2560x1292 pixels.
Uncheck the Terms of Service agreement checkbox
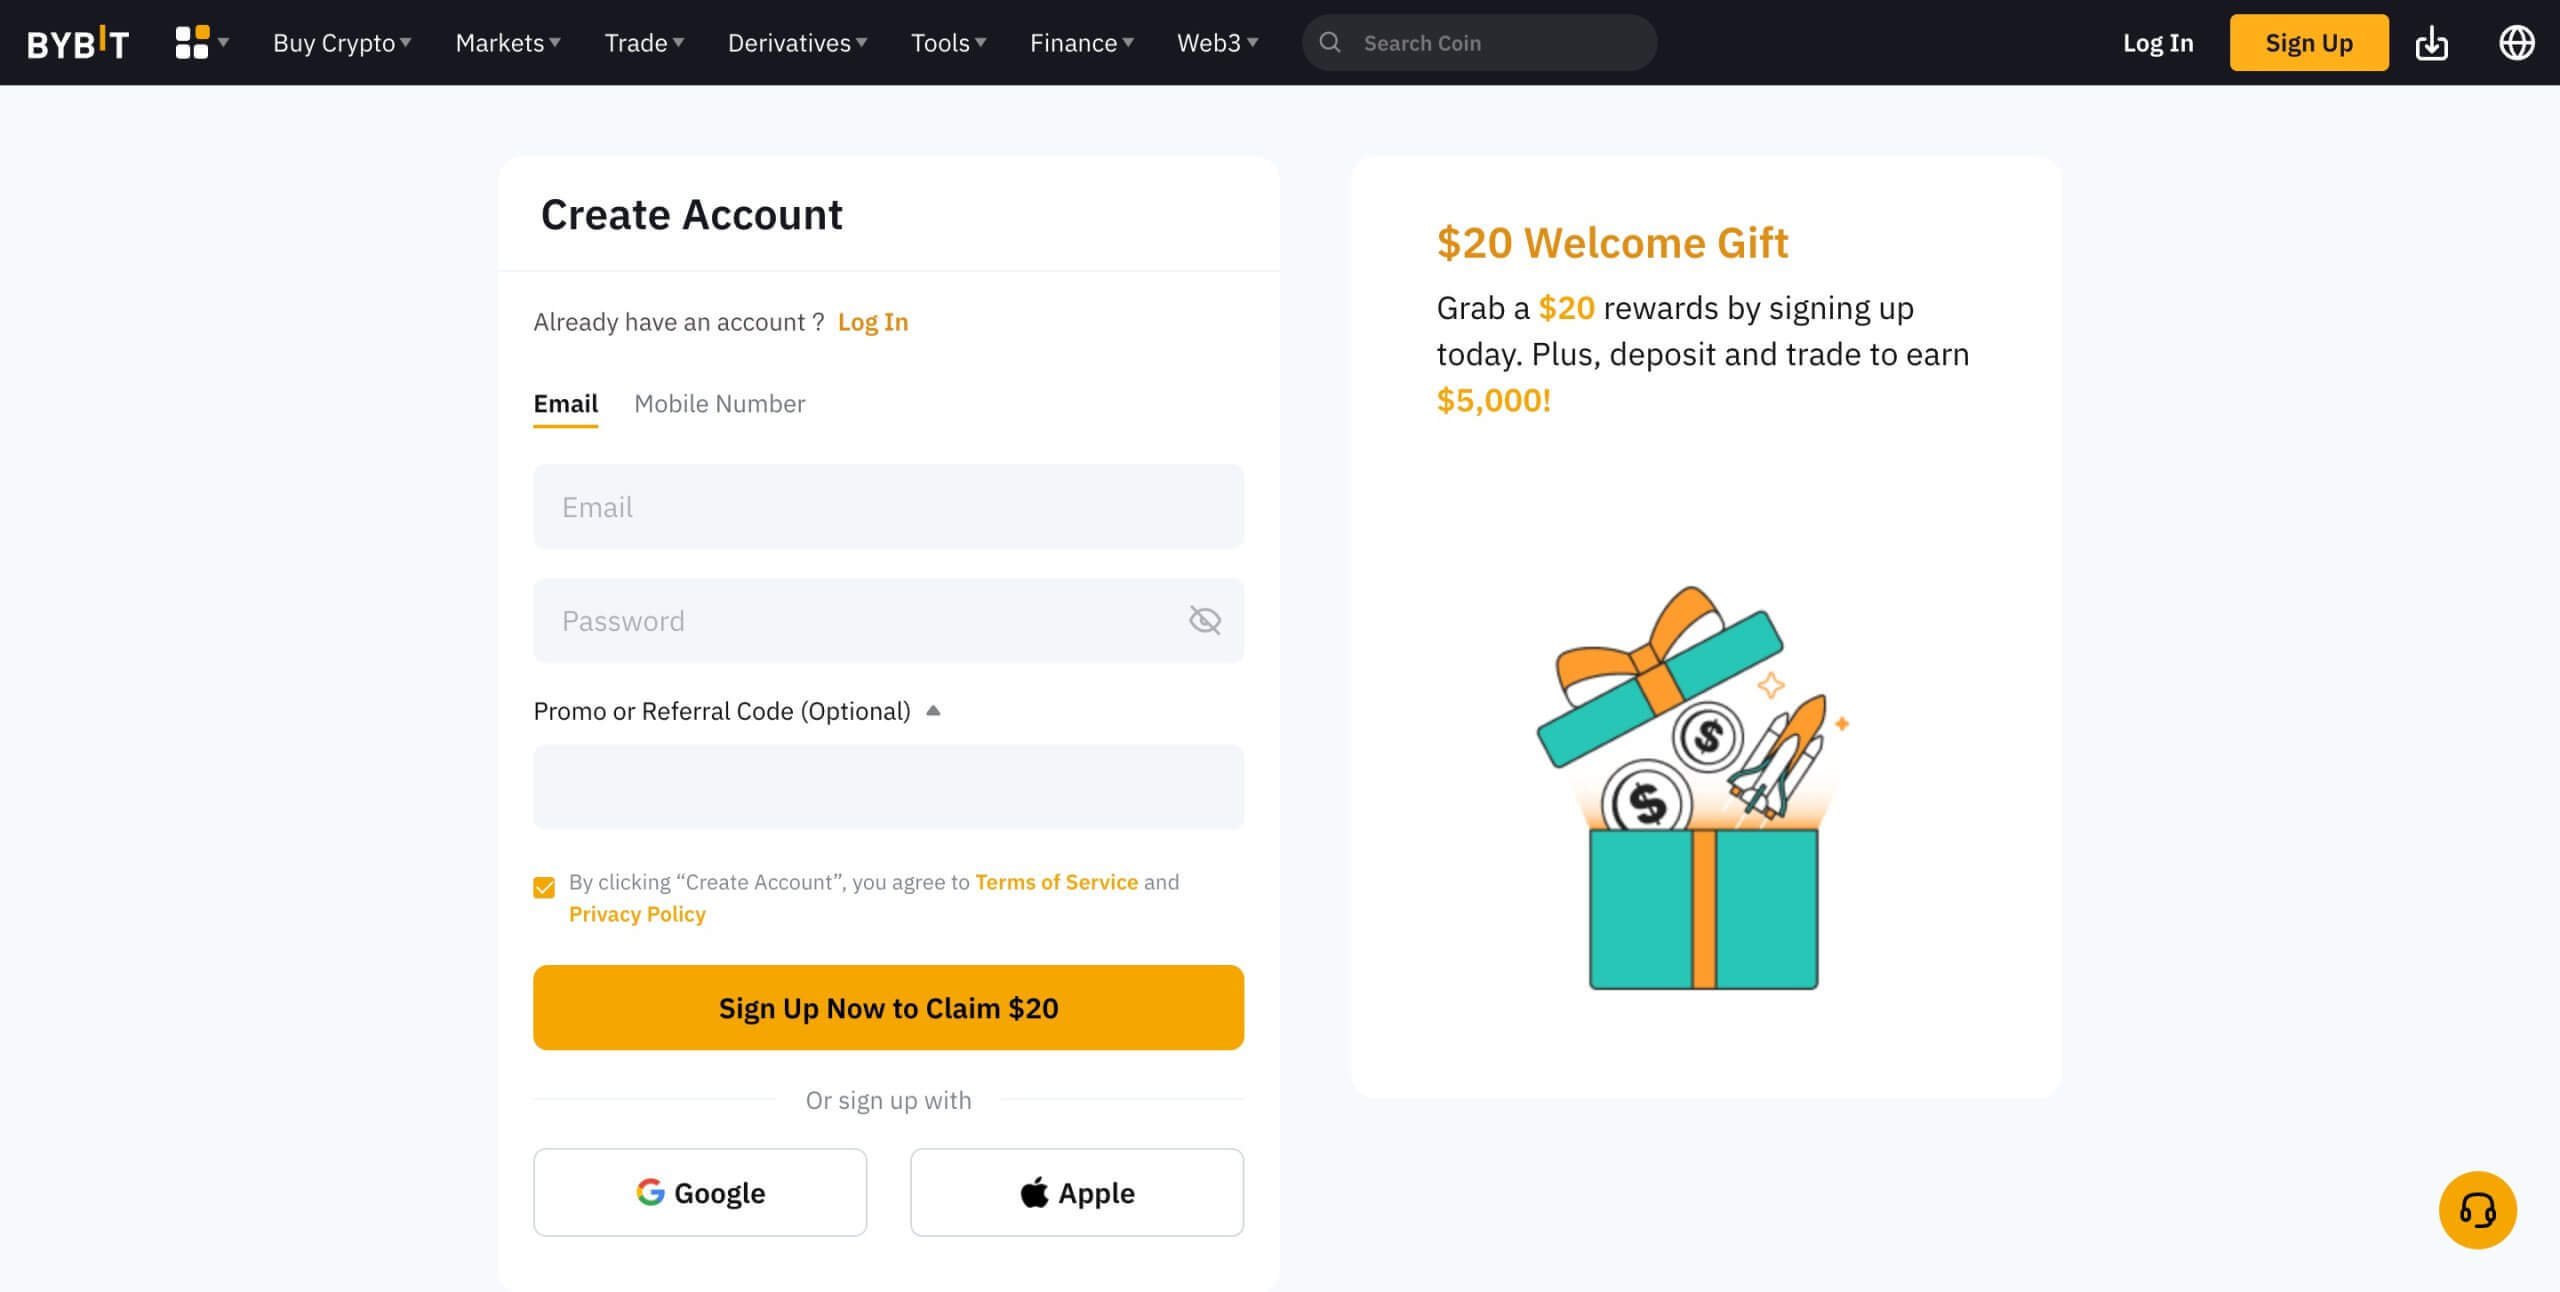[544, 887]
